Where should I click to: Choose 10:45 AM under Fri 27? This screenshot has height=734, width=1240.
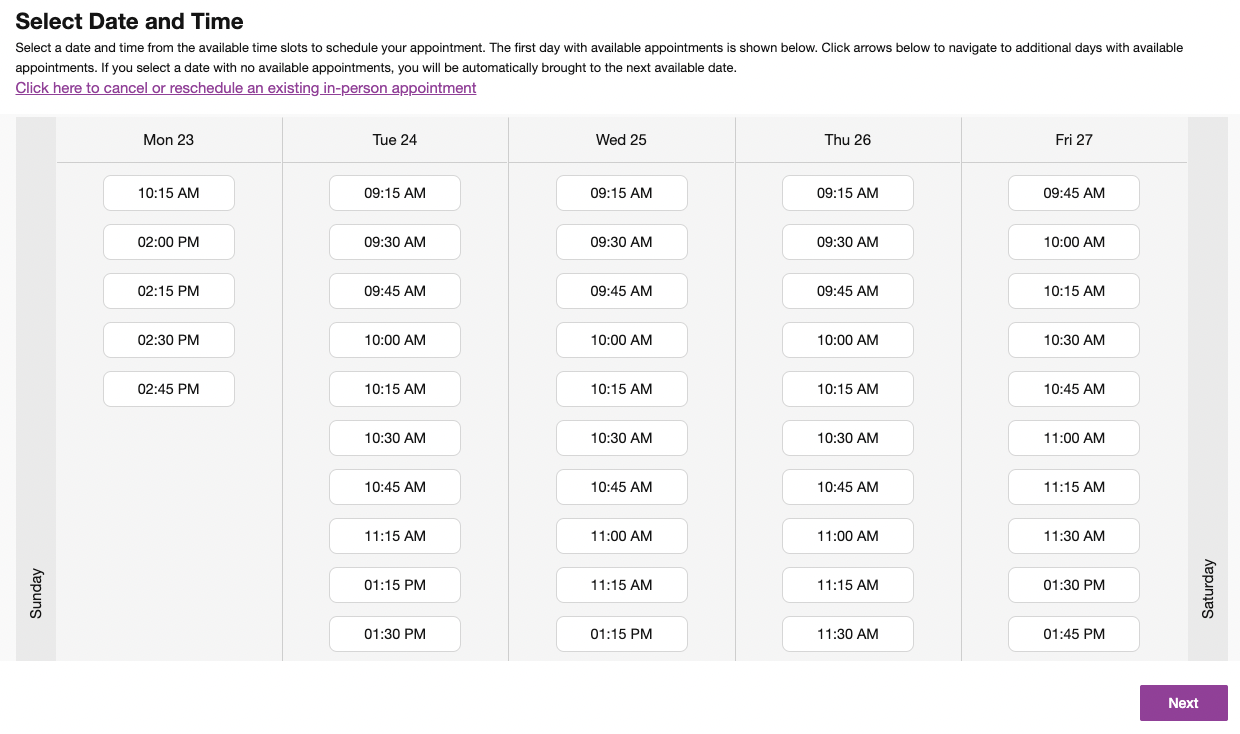pyautogui.click(x=1074, y=389)
